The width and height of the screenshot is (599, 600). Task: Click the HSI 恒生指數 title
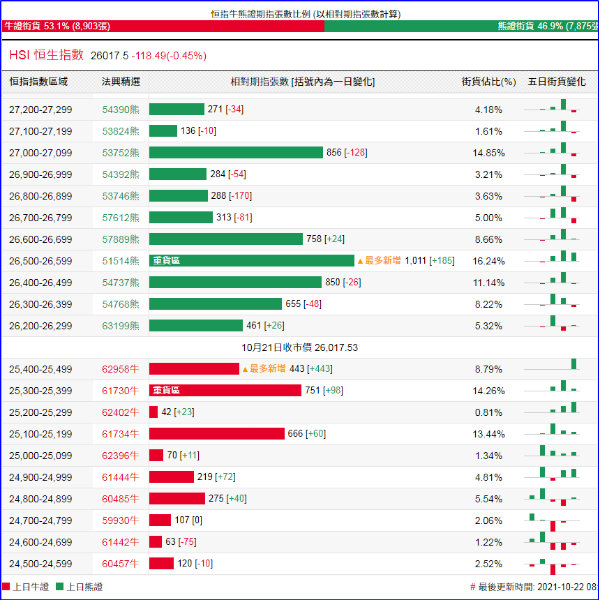tap(46, 55)
